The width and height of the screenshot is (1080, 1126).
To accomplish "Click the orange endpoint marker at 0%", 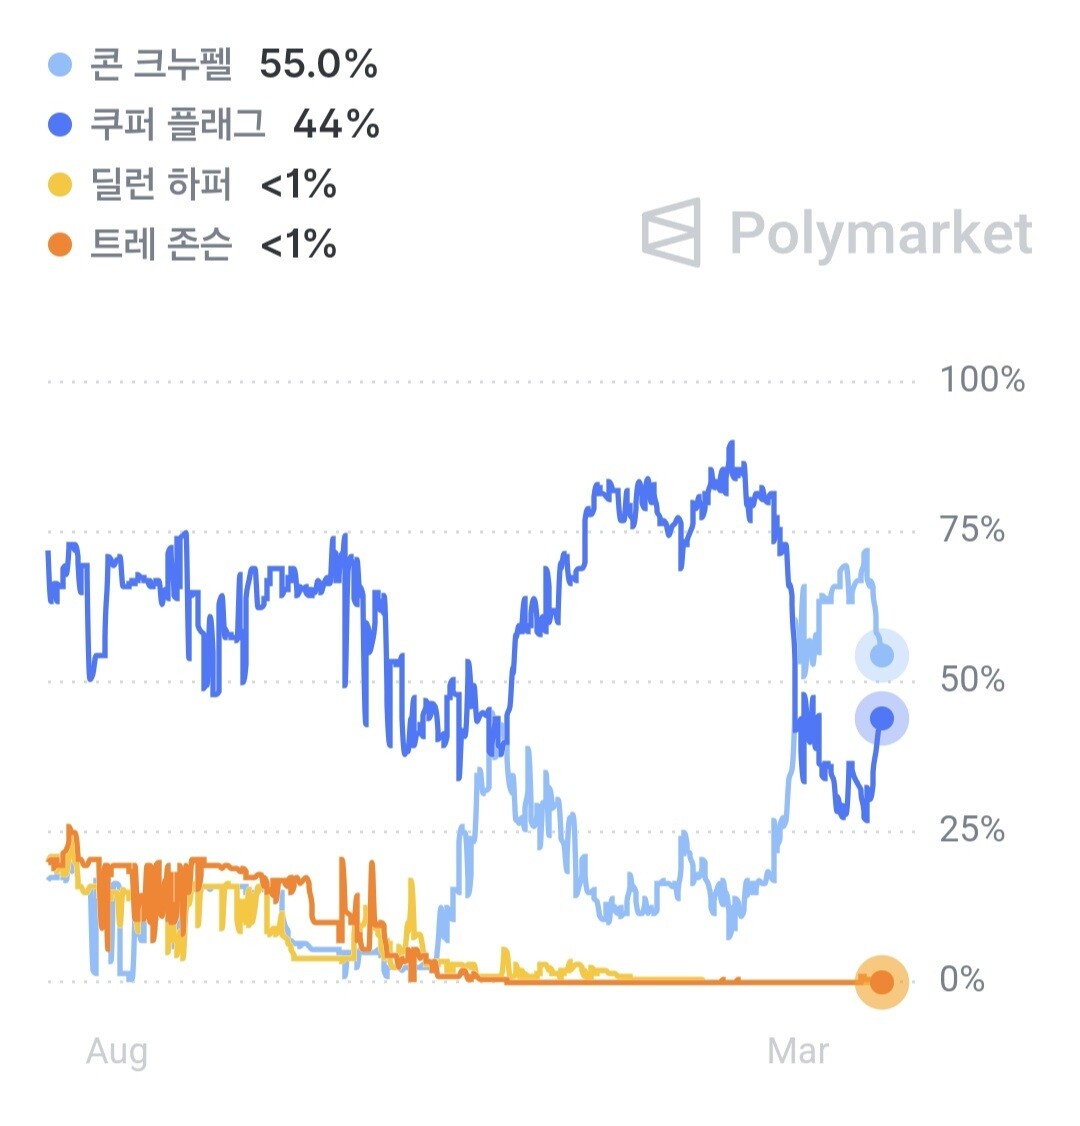I will click(882, 982).
